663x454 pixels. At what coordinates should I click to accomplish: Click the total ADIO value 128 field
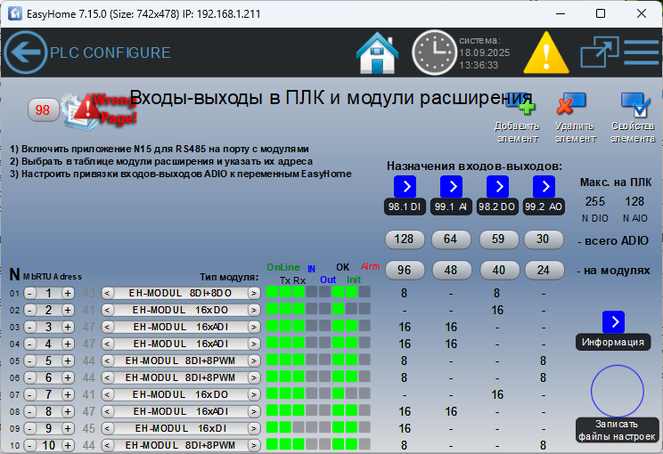point(405,239)
